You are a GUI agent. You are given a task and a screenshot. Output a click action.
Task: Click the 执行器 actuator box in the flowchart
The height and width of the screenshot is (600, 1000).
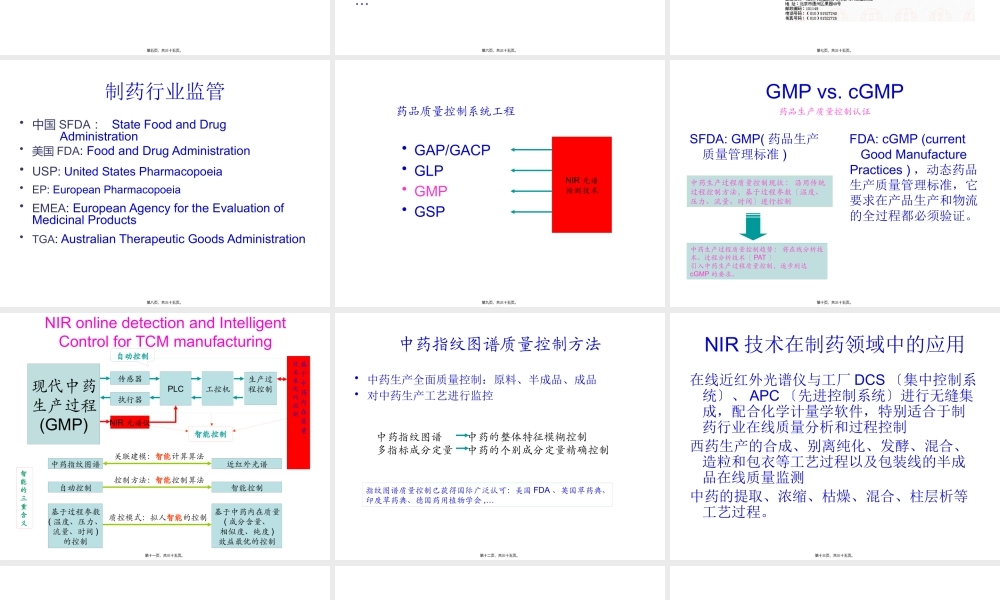pos(130,398)
